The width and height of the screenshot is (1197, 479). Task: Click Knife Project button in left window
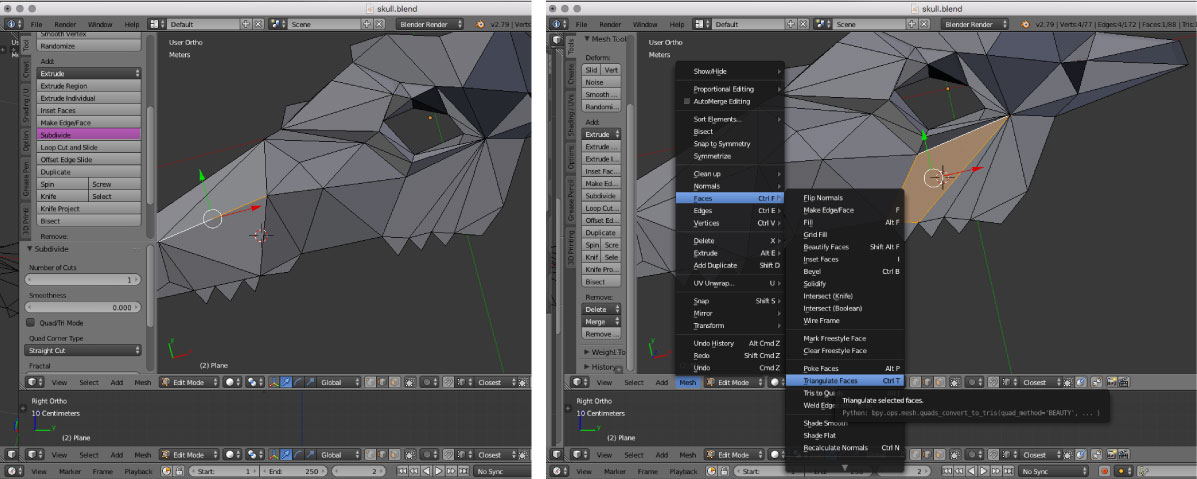pos(89,208)
